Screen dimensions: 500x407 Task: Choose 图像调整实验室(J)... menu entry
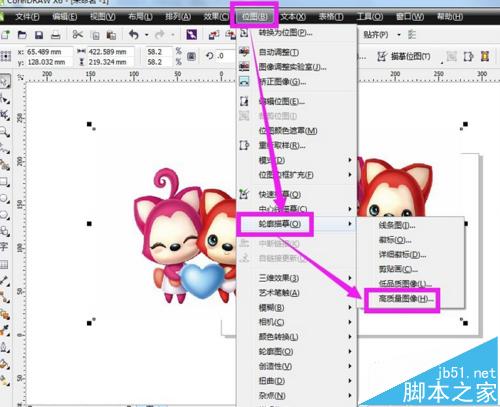[297, 67]
